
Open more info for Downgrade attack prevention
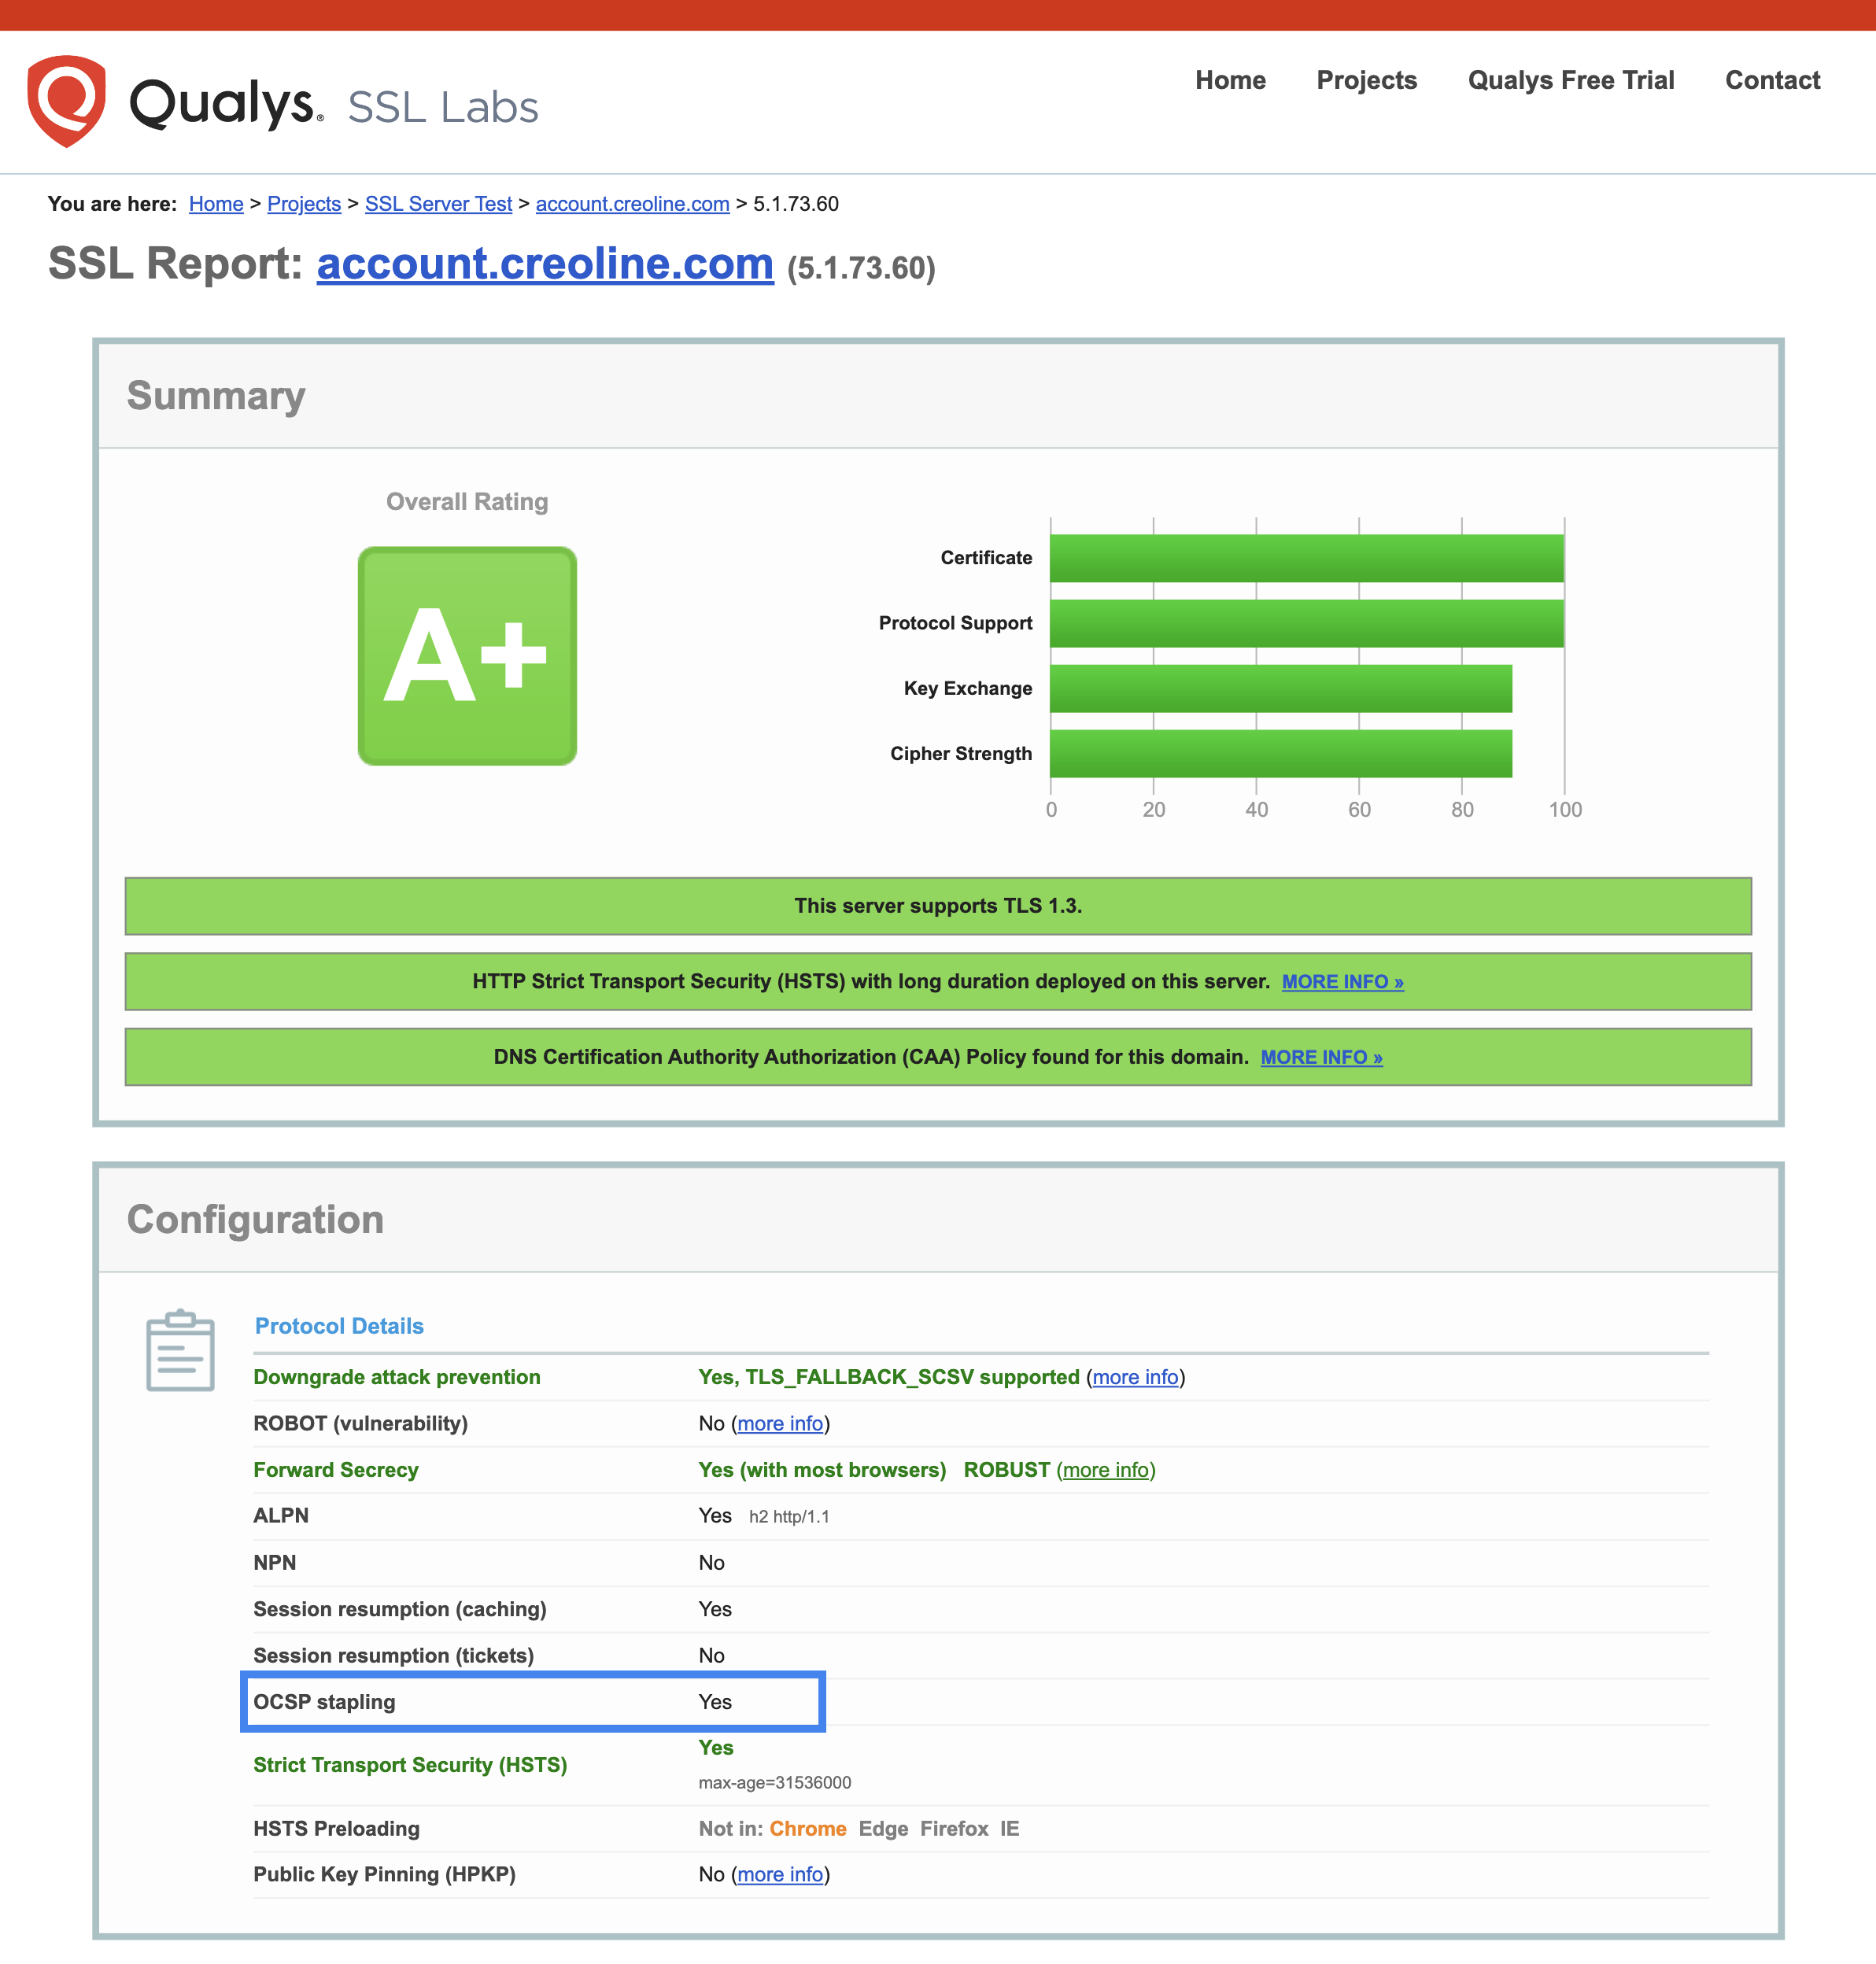coord(1135,1377)
